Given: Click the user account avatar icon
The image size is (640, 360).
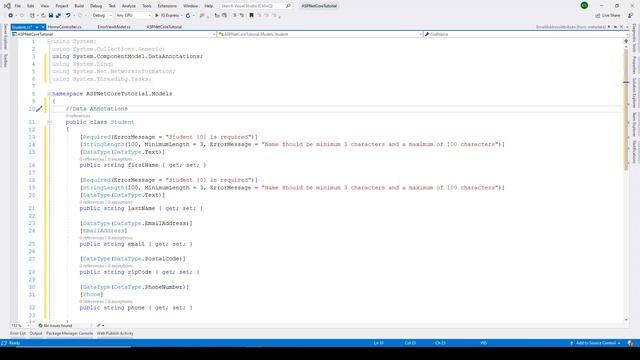Looking at the screenshot, I should (584, 5).
